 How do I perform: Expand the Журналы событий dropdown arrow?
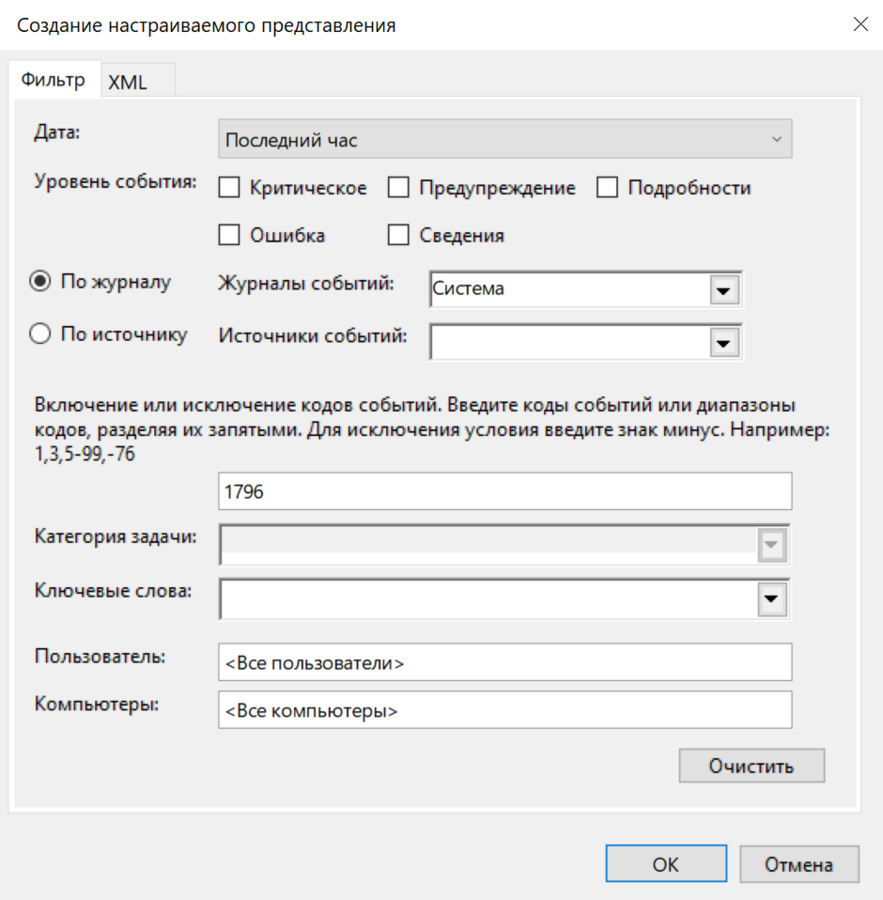click(x=722, y=290)
